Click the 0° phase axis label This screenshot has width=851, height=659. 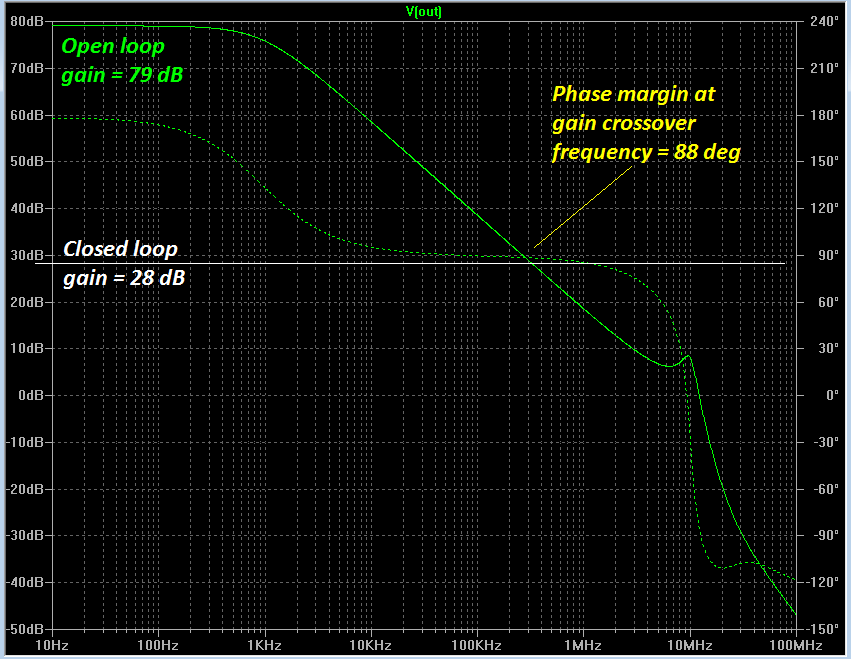(832, 395)
